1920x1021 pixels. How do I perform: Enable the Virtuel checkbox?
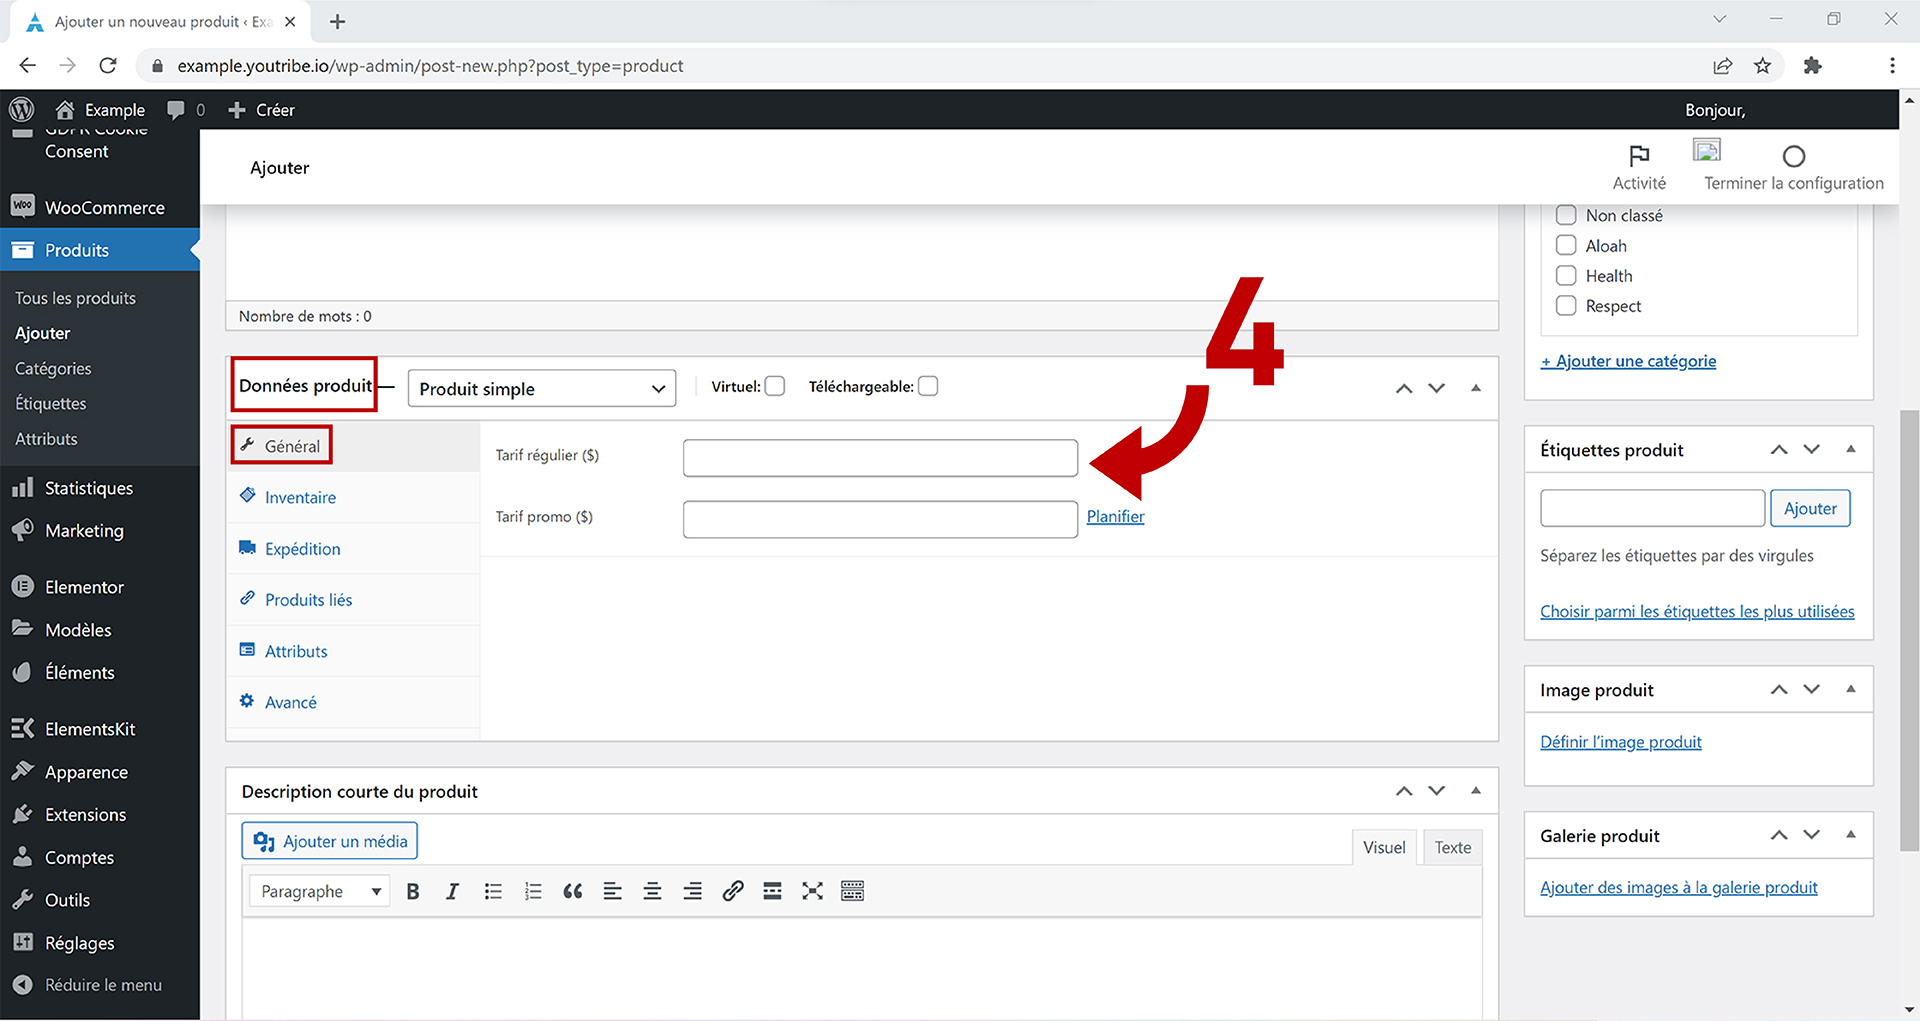[x=775, y=387]
